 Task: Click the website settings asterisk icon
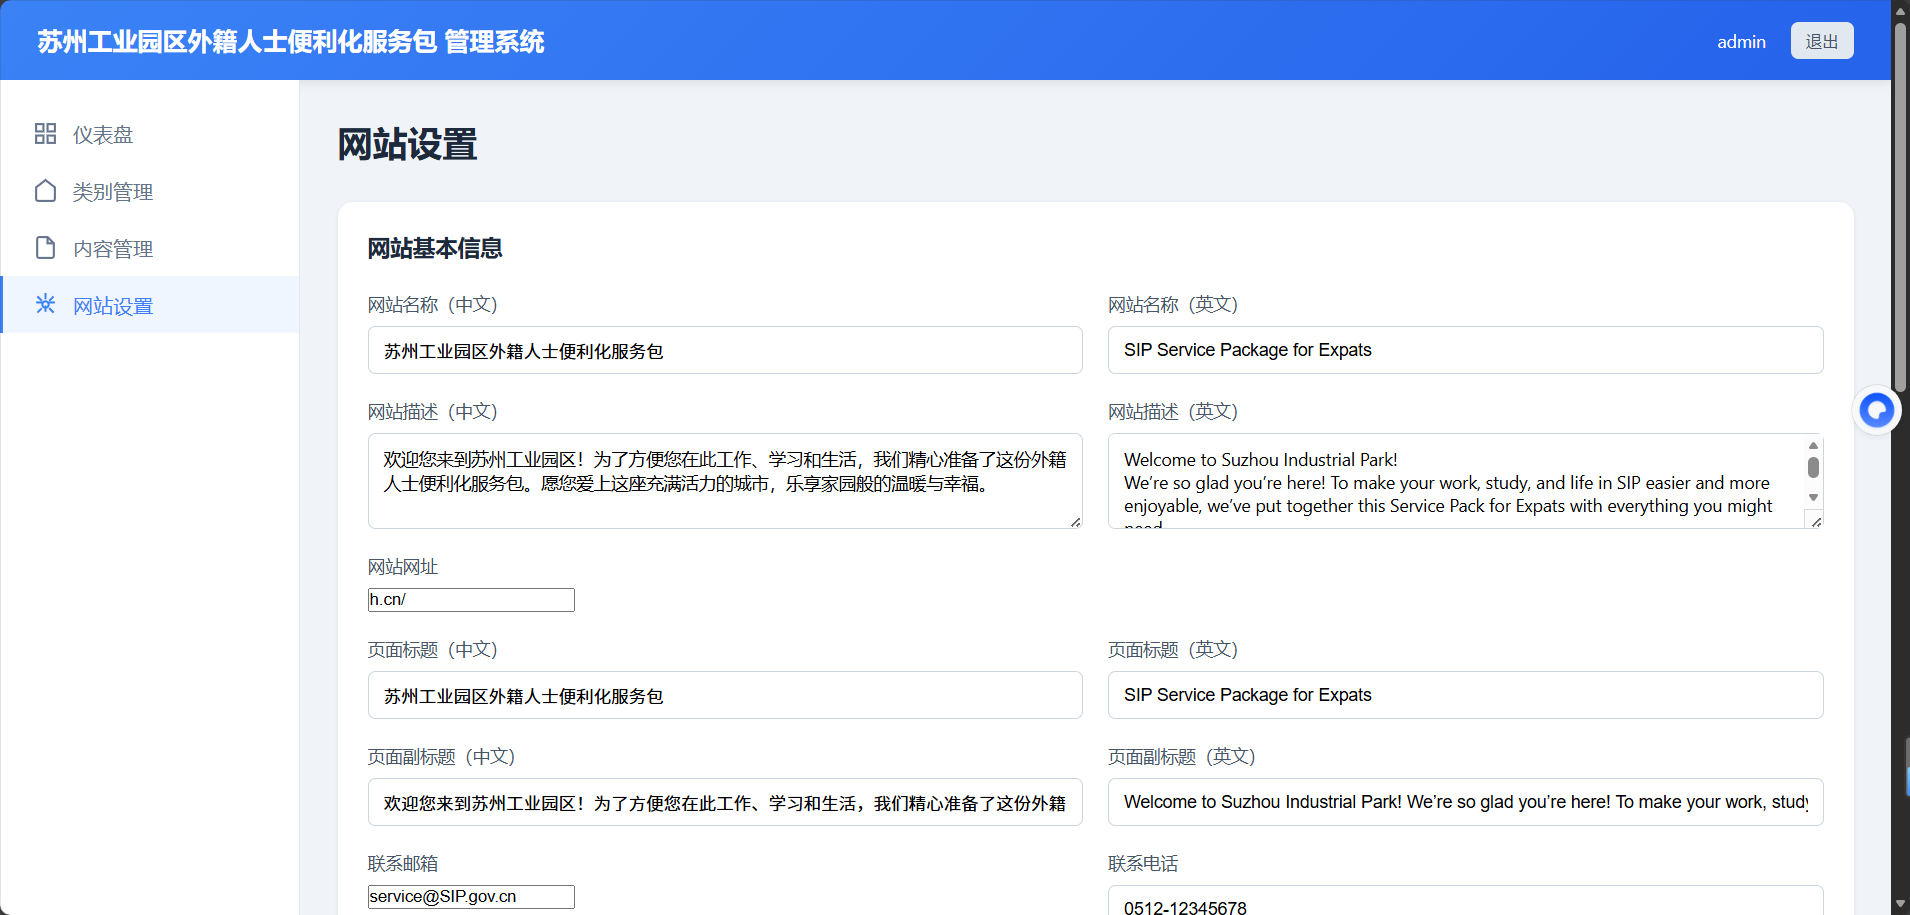(45, 304)
